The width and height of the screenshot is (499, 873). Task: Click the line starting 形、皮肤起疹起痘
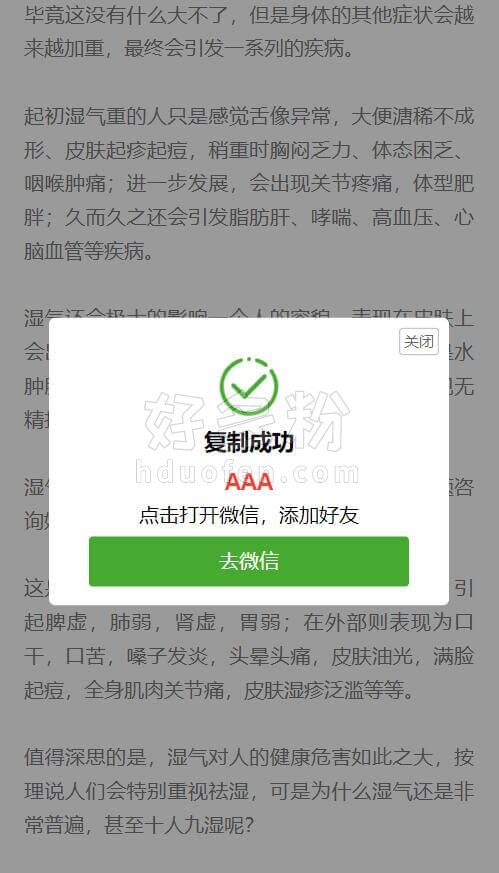click(x=242, y=150)
